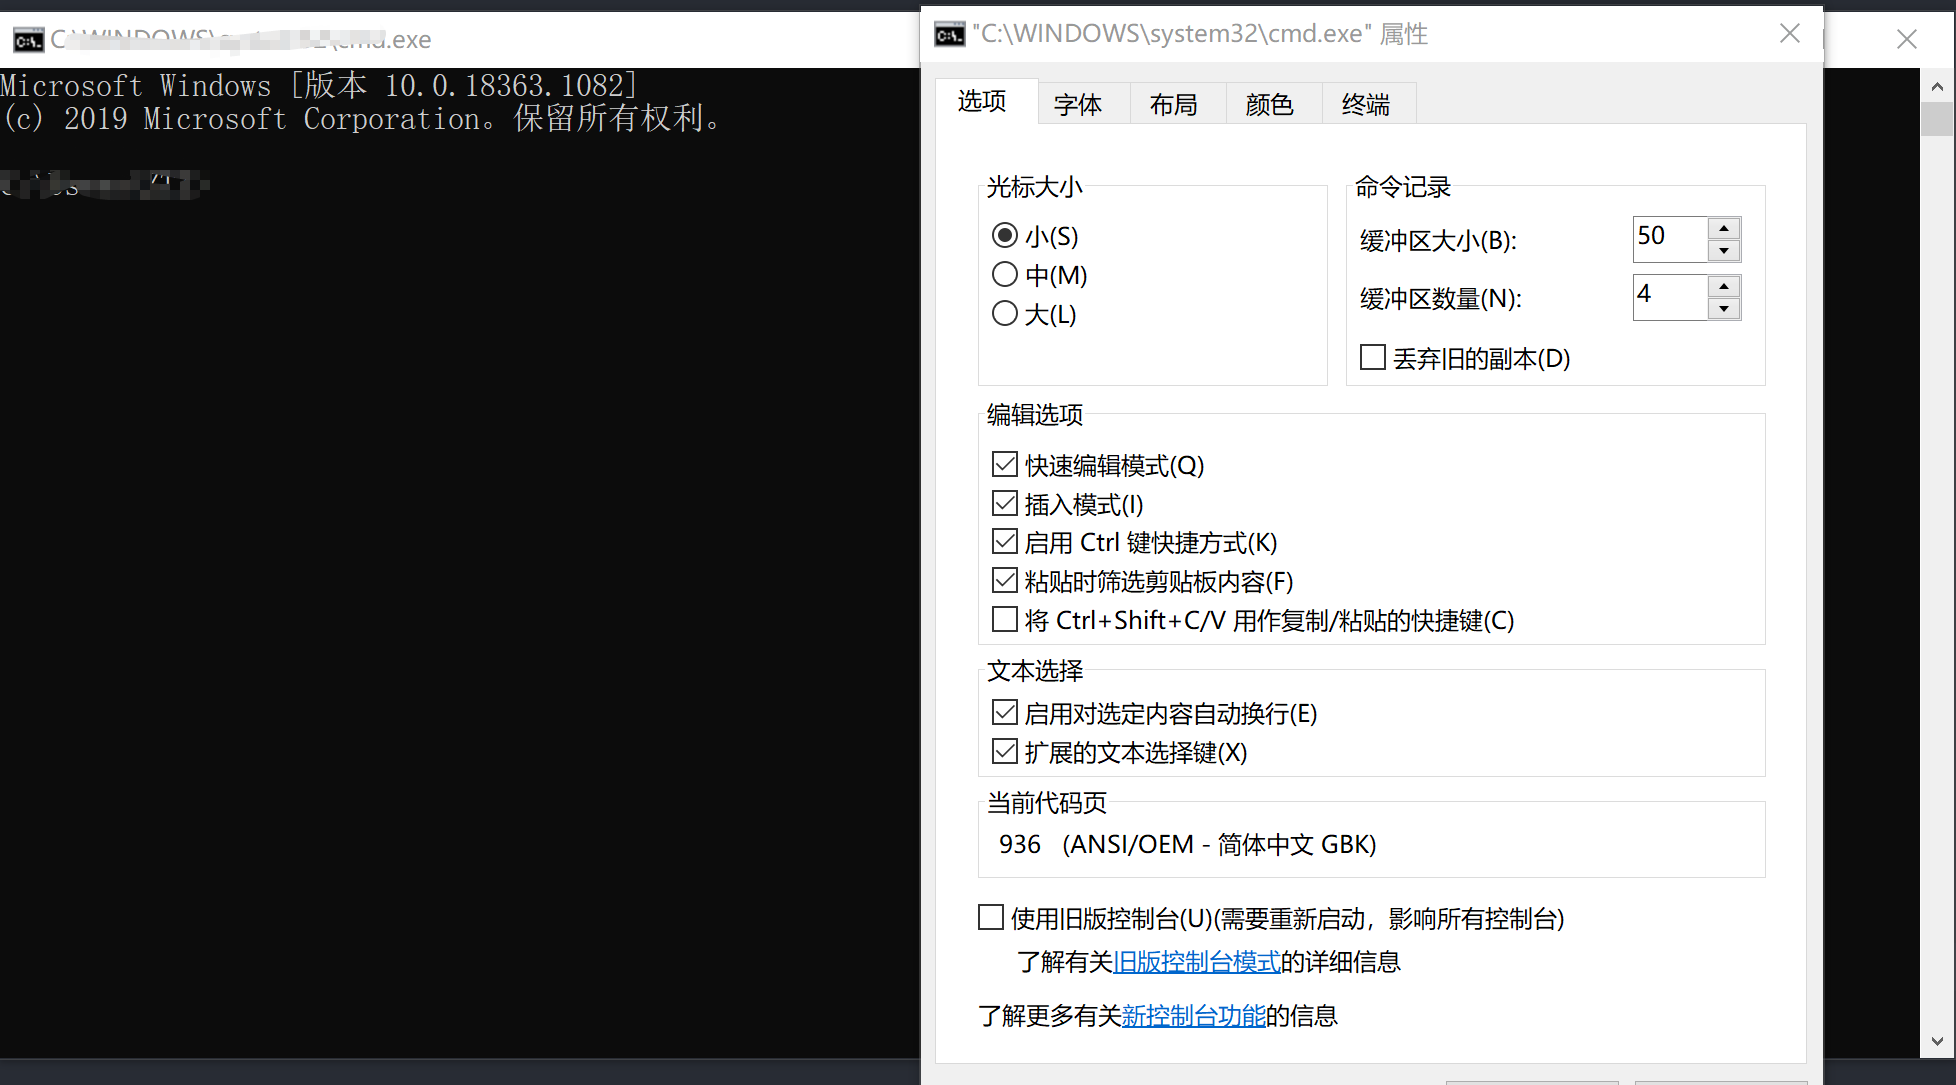Decrease 缓冲区大小 with the down arrow

(1724, 251)
